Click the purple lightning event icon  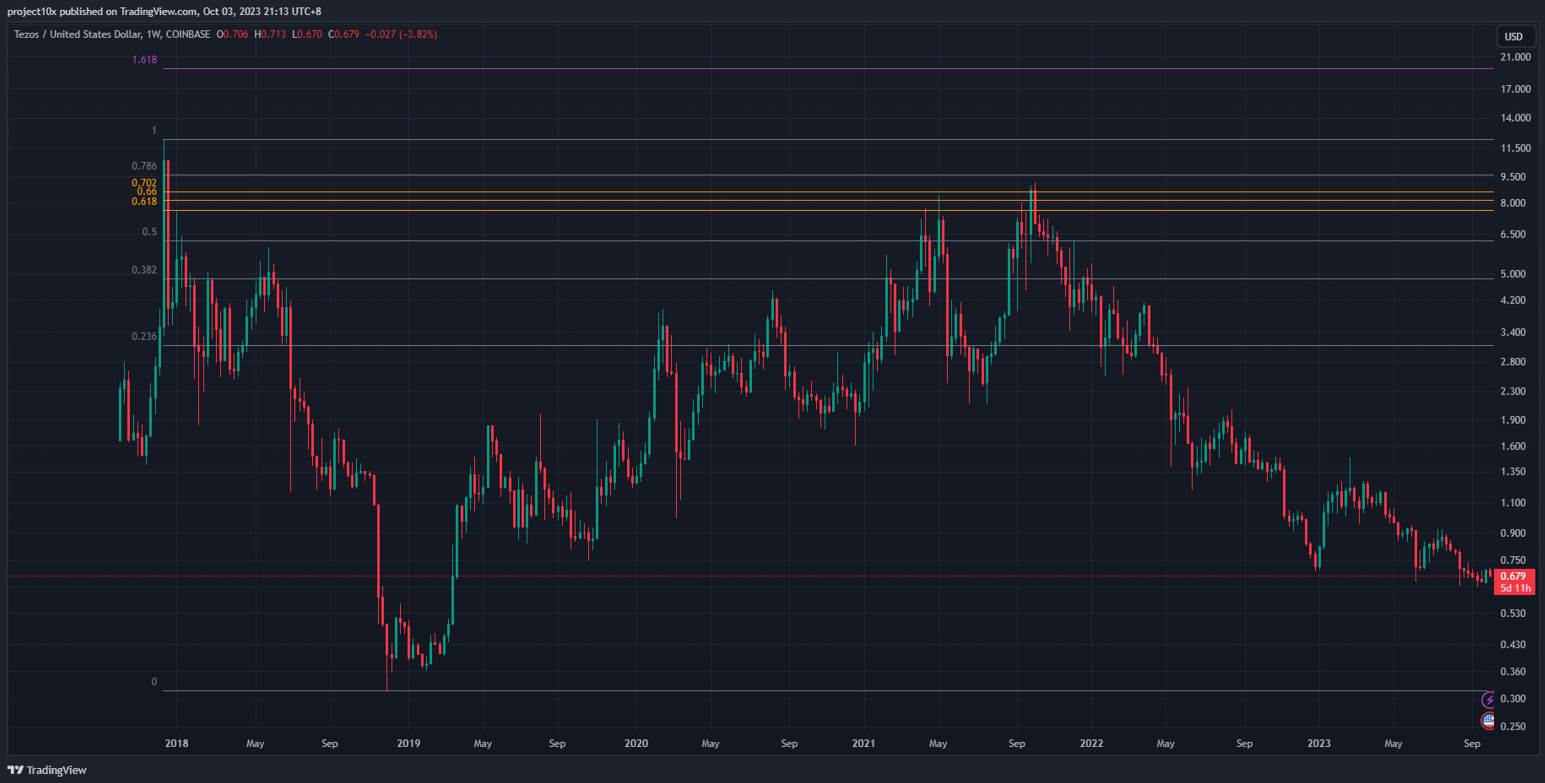(x=1488, y=700)
